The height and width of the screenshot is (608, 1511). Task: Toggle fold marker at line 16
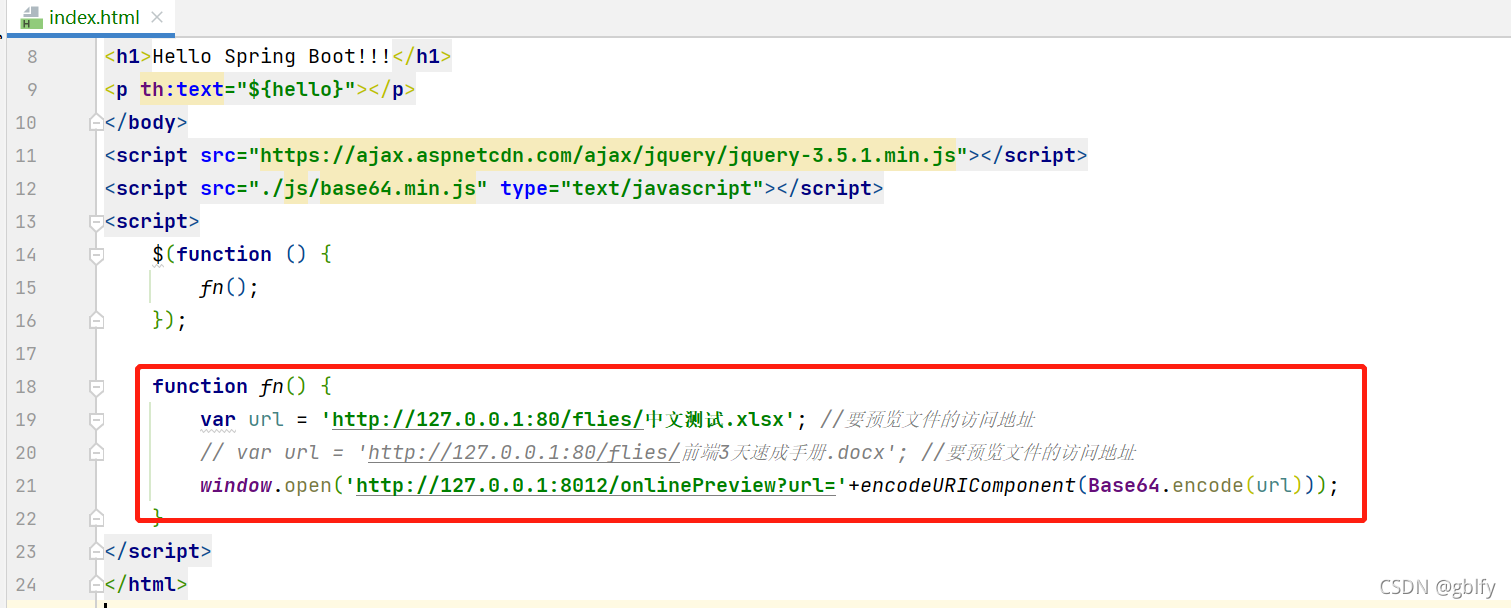[96, 321]
